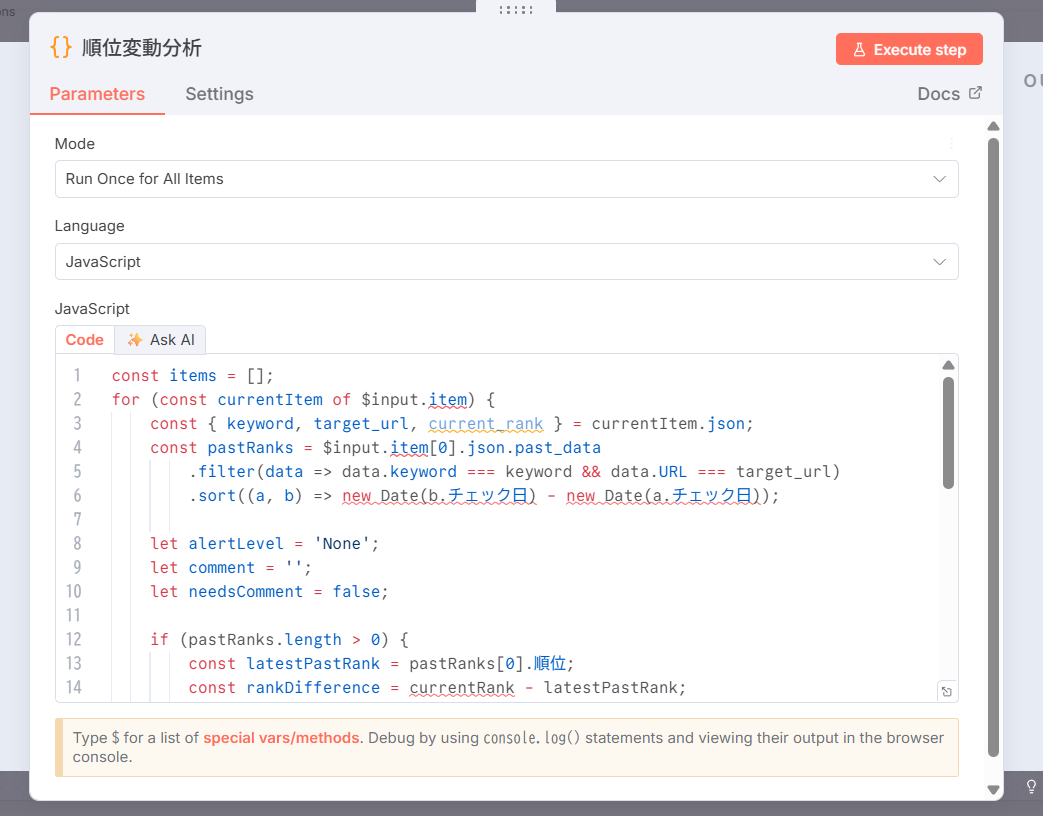This screenshot has height=816, width=1043.
Task: Switch to the Settings tab
Action: tap(219, 94)
